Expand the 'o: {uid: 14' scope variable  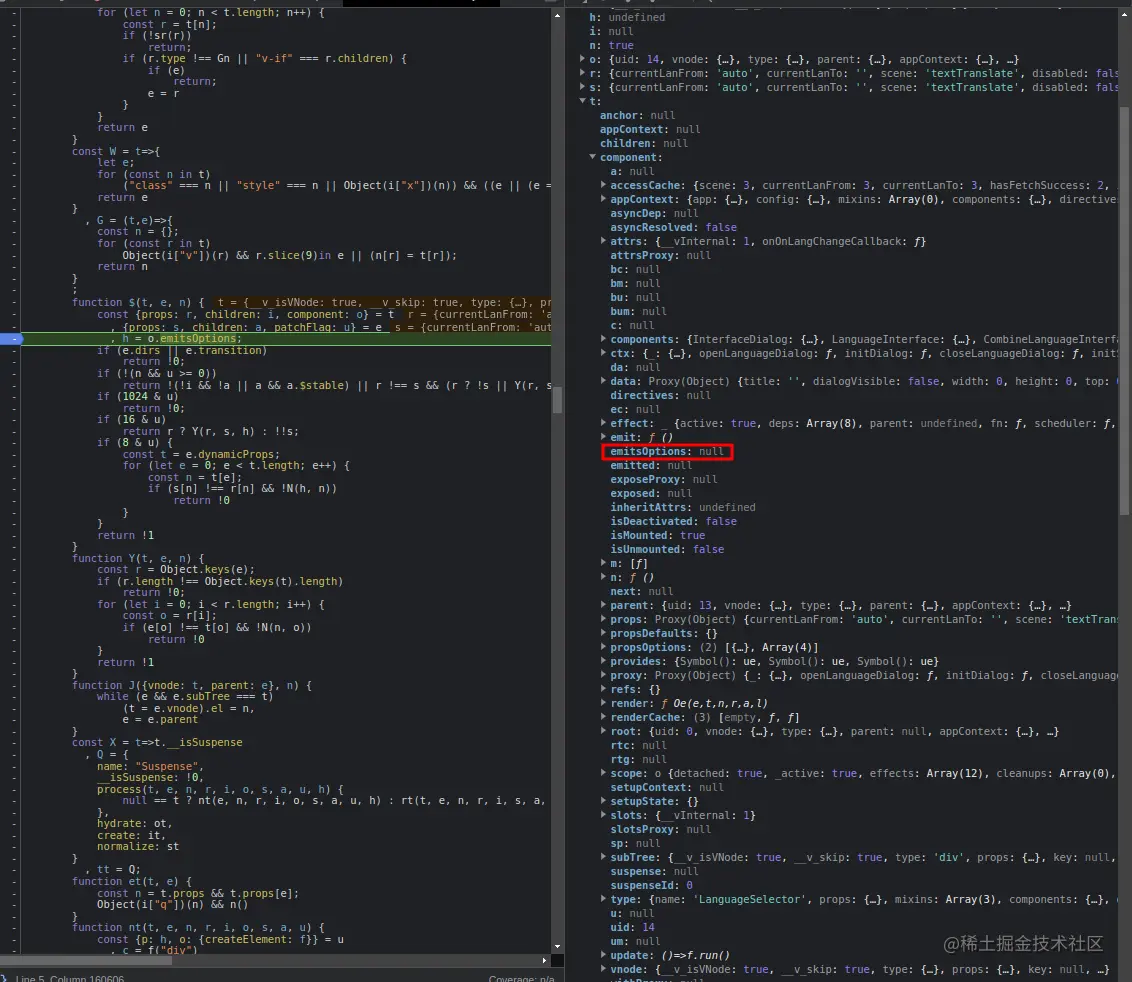click(x=583, y=59)
